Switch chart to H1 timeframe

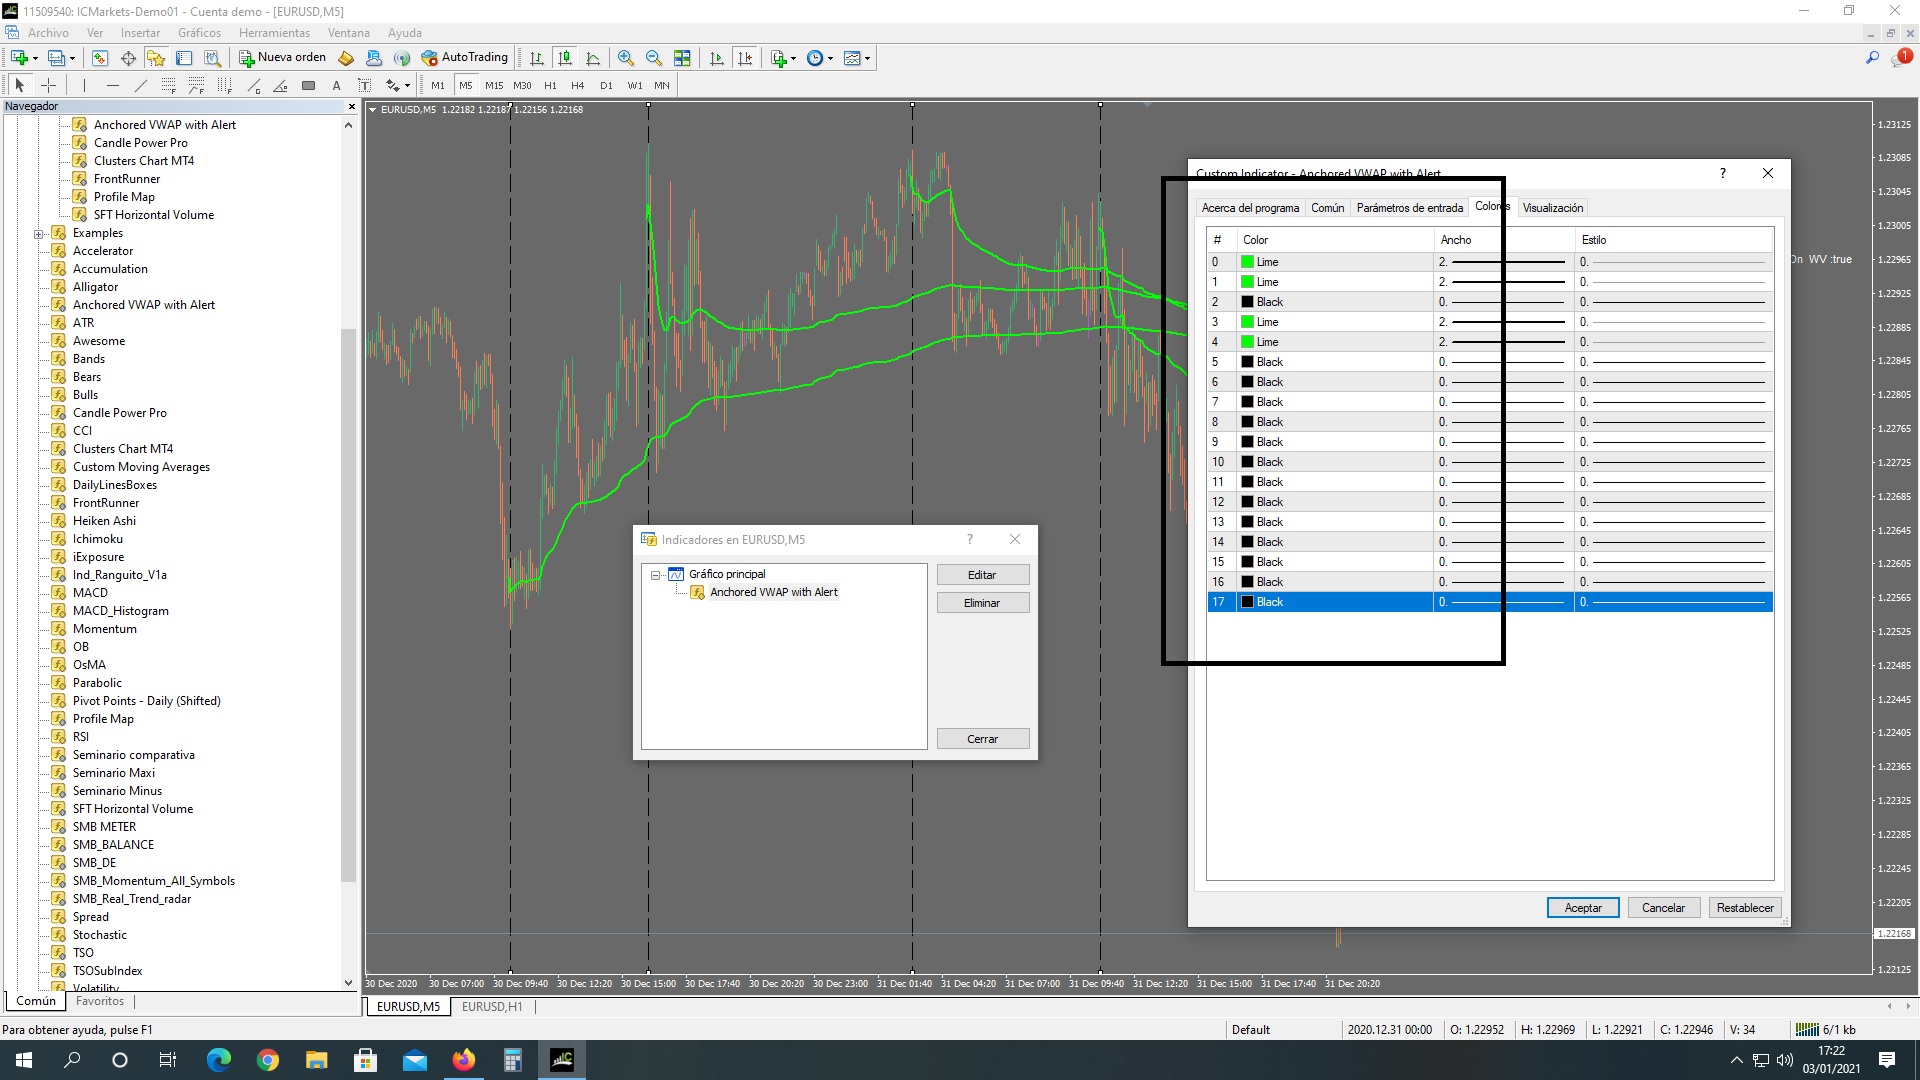click(550, 86)
